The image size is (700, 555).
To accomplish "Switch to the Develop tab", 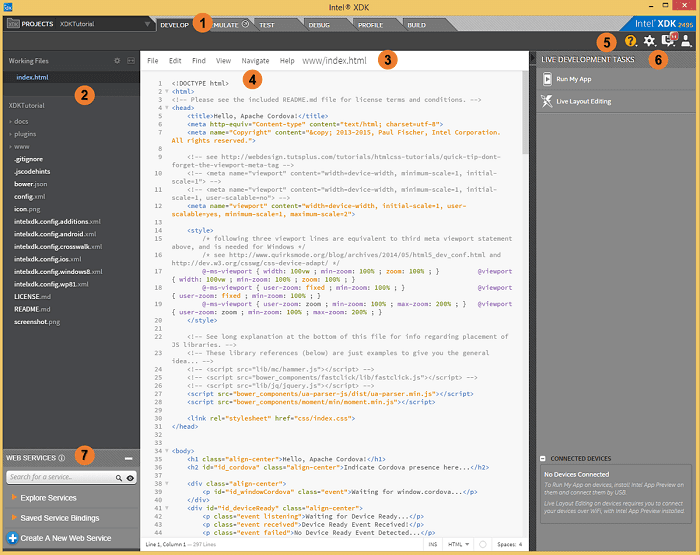I will [x=175, y=25].
